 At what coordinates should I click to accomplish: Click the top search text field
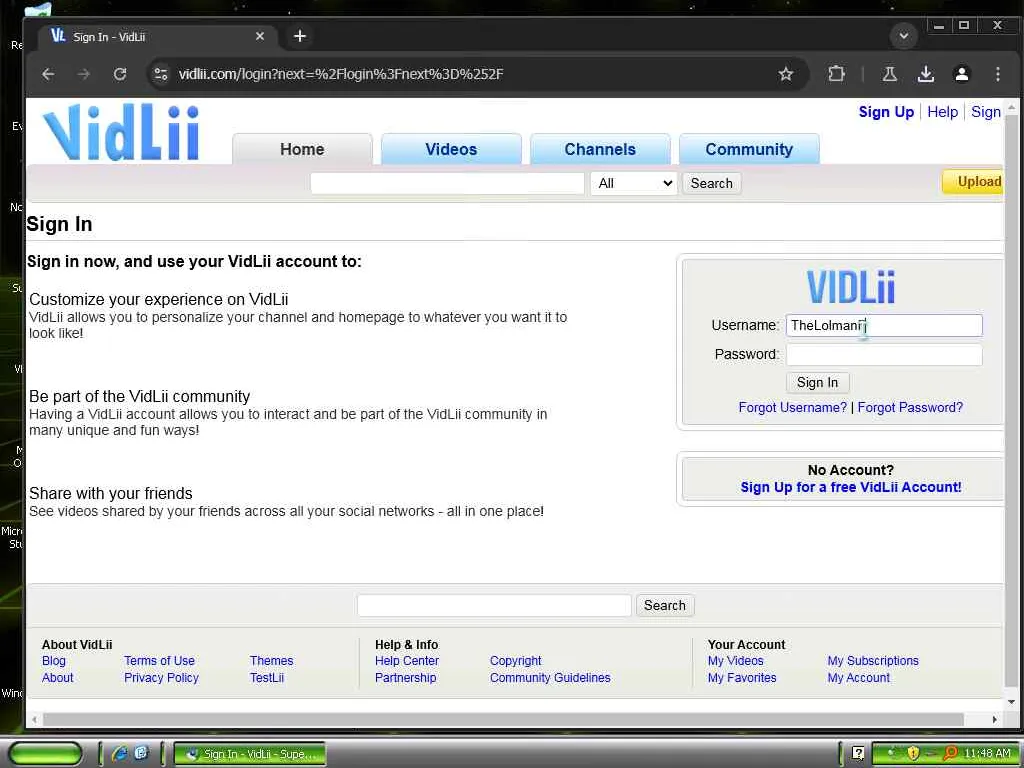pyautogui.click(x=447, y=183)
